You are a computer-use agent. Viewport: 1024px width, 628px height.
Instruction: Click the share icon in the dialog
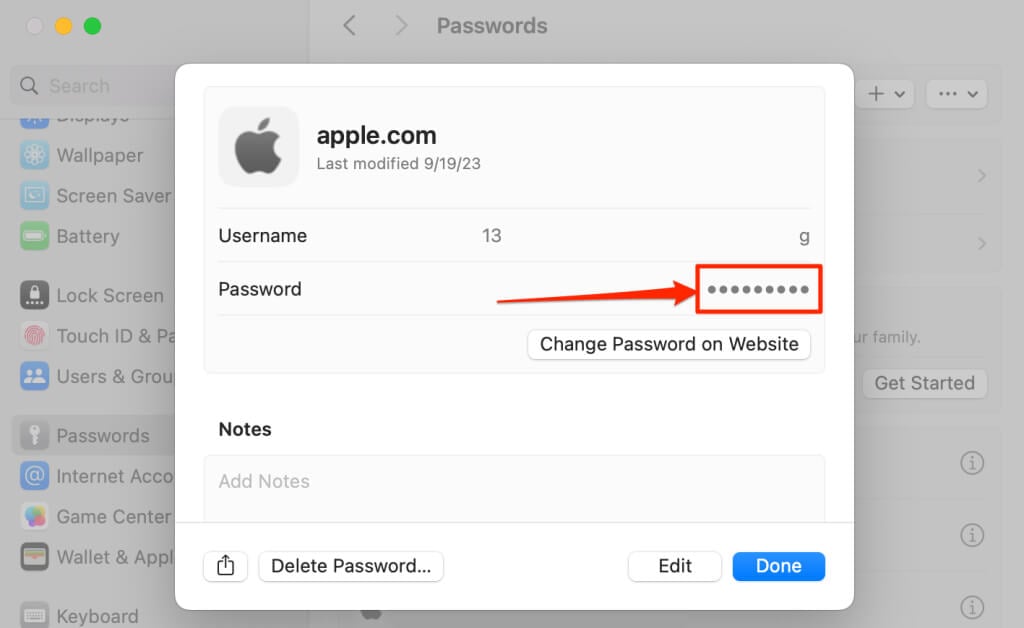(225, 565)
